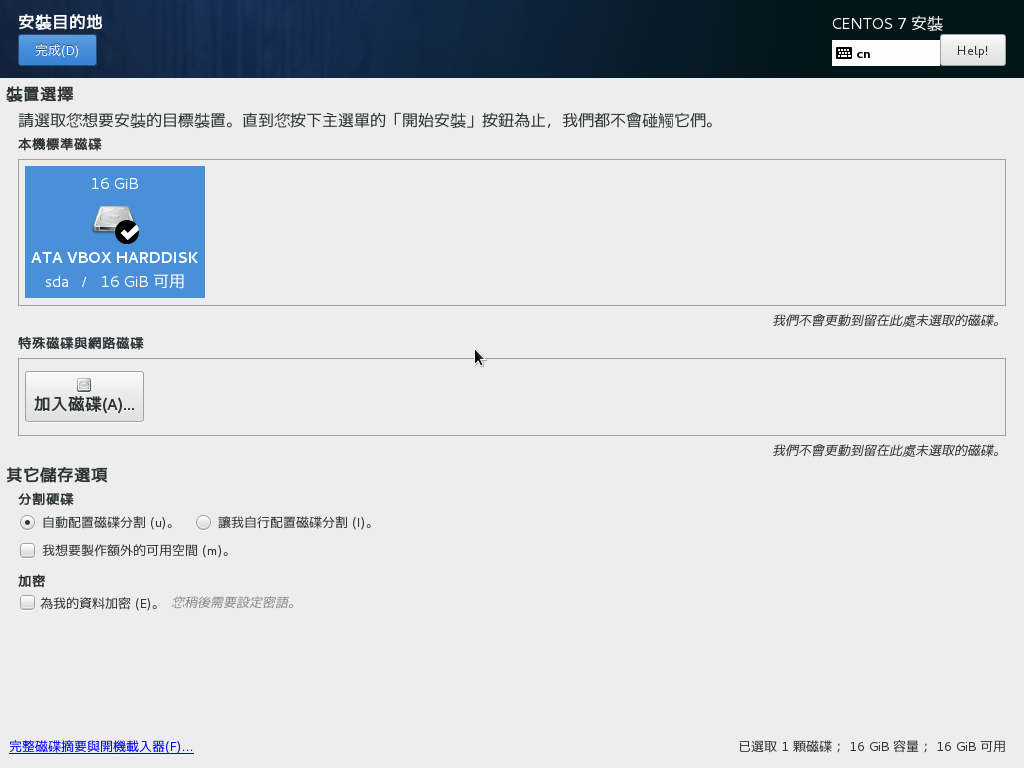1024x768 pixels.
Task: Click the black checkmark on the selected disk
Action: tap(126, 230)
